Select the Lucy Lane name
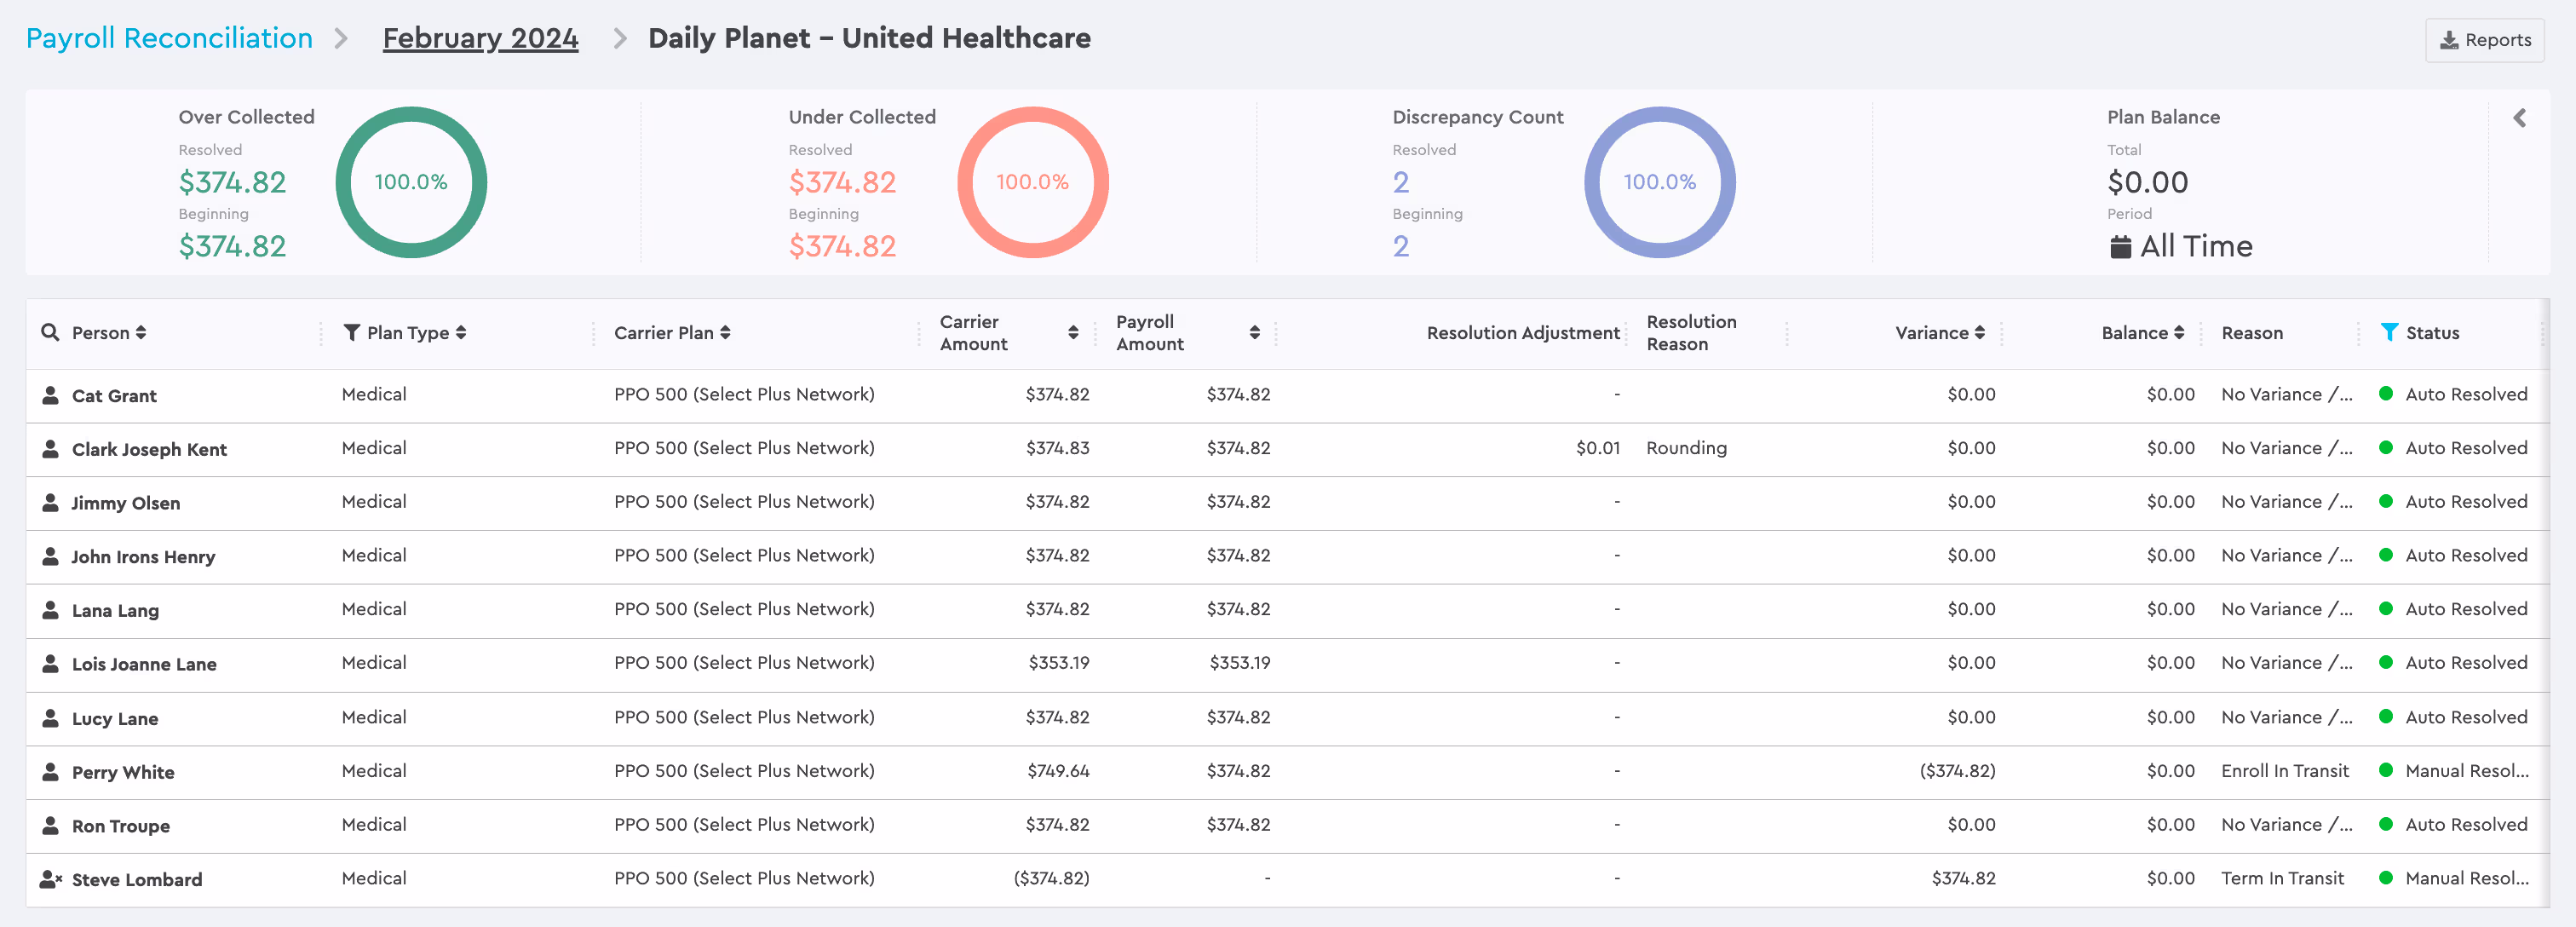 point(115,719)
